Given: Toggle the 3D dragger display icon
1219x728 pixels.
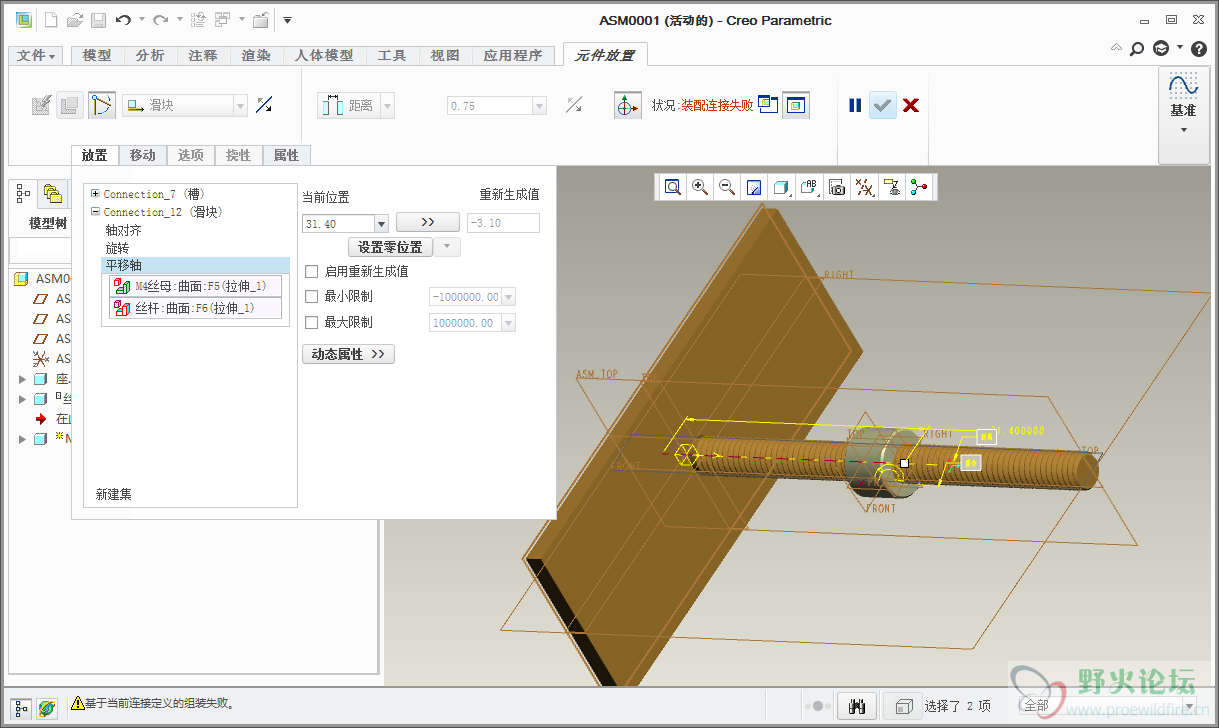Looking at the screenshot, I should [627, 105].
